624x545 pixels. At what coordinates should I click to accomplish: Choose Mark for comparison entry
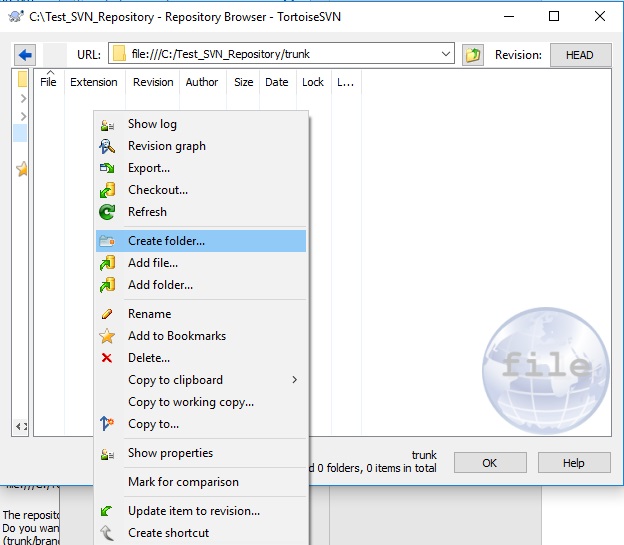click(201, 482)
